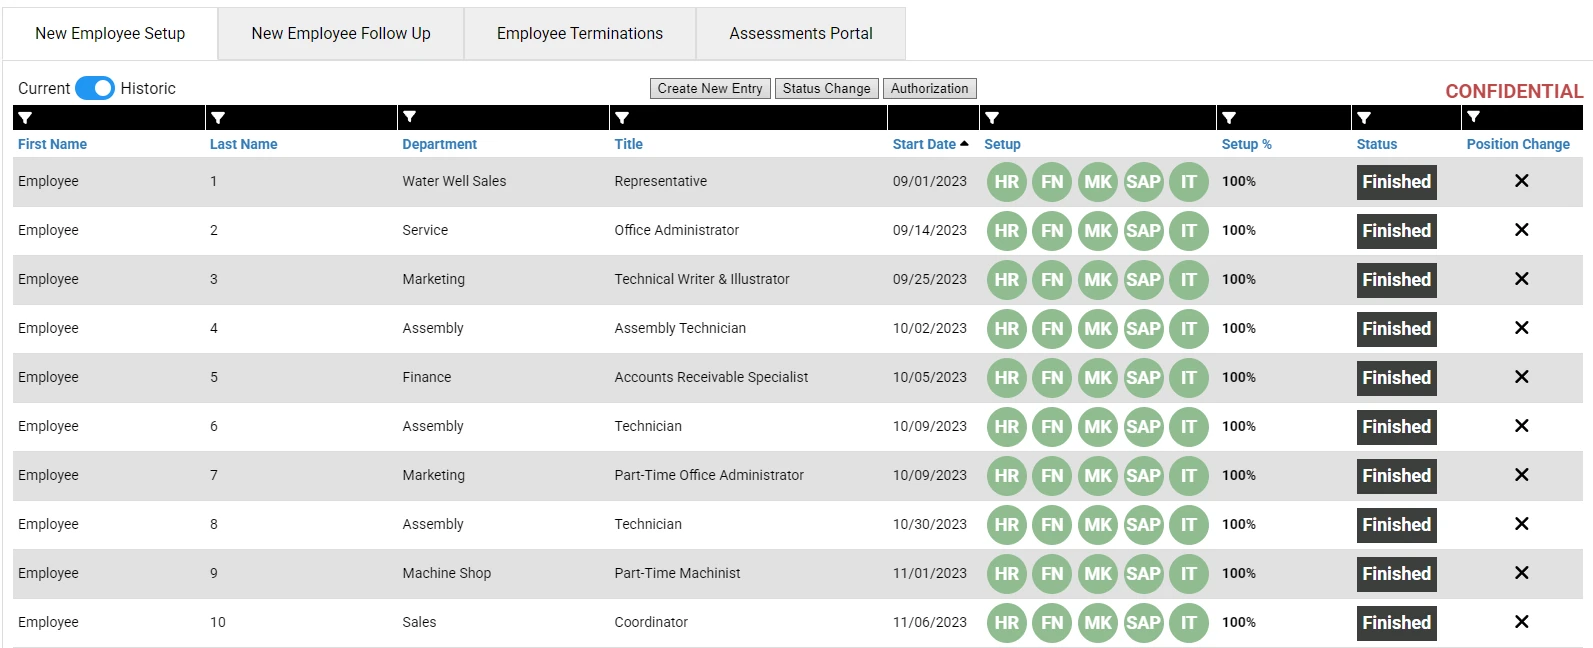Sort by First Name column header
The width and height of the screenshot is (1593, 648).
52,144
